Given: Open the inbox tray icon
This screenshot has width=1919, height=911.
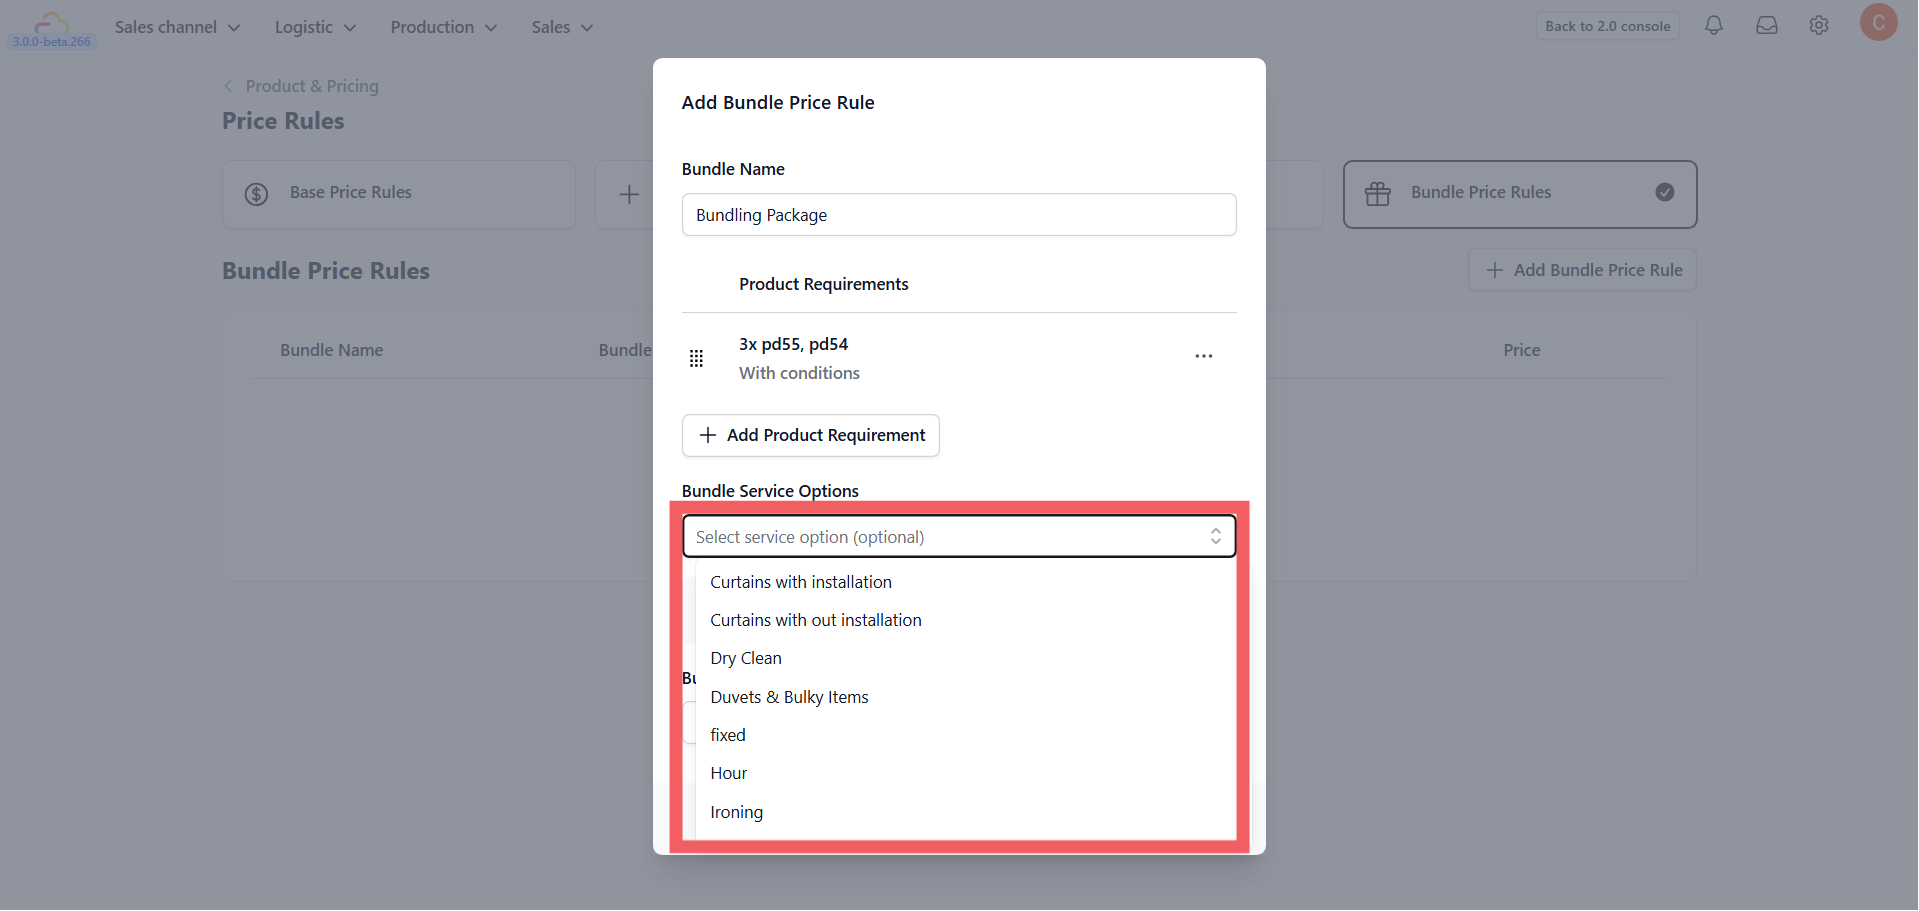Looking at the screenshot, I should (1766, 26).
